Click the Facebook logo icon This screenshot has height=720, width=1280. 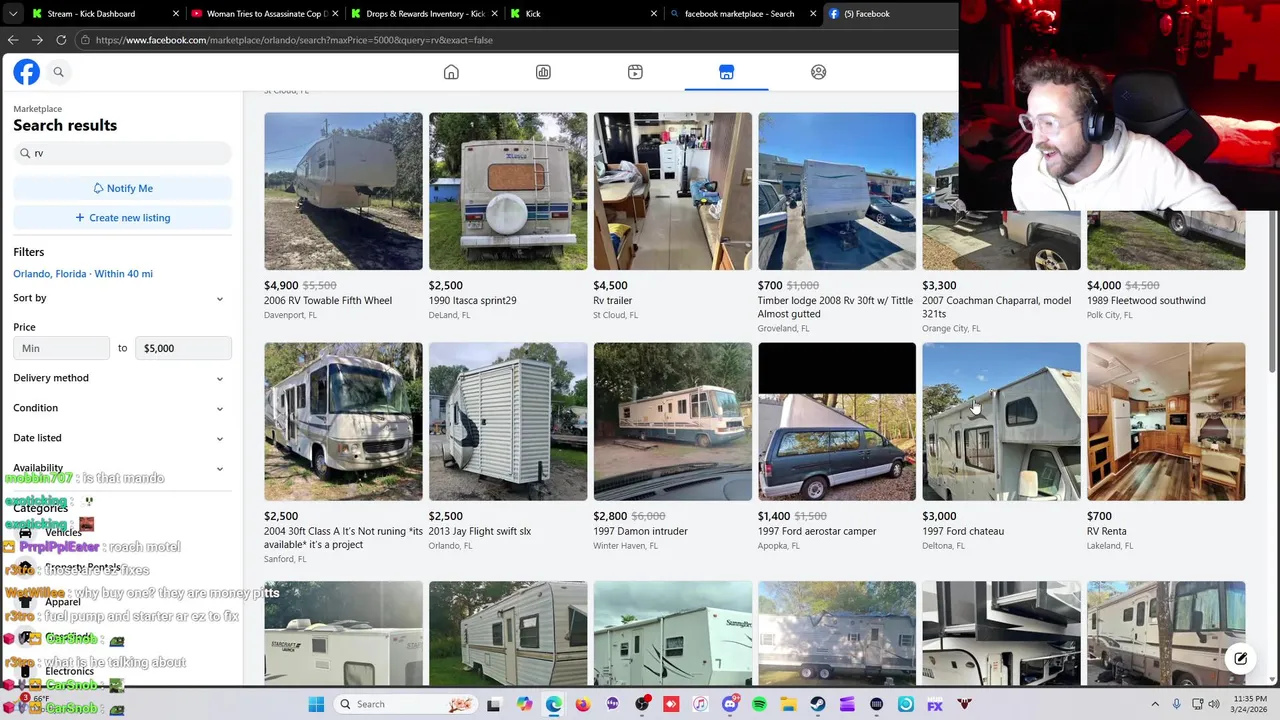26,72
